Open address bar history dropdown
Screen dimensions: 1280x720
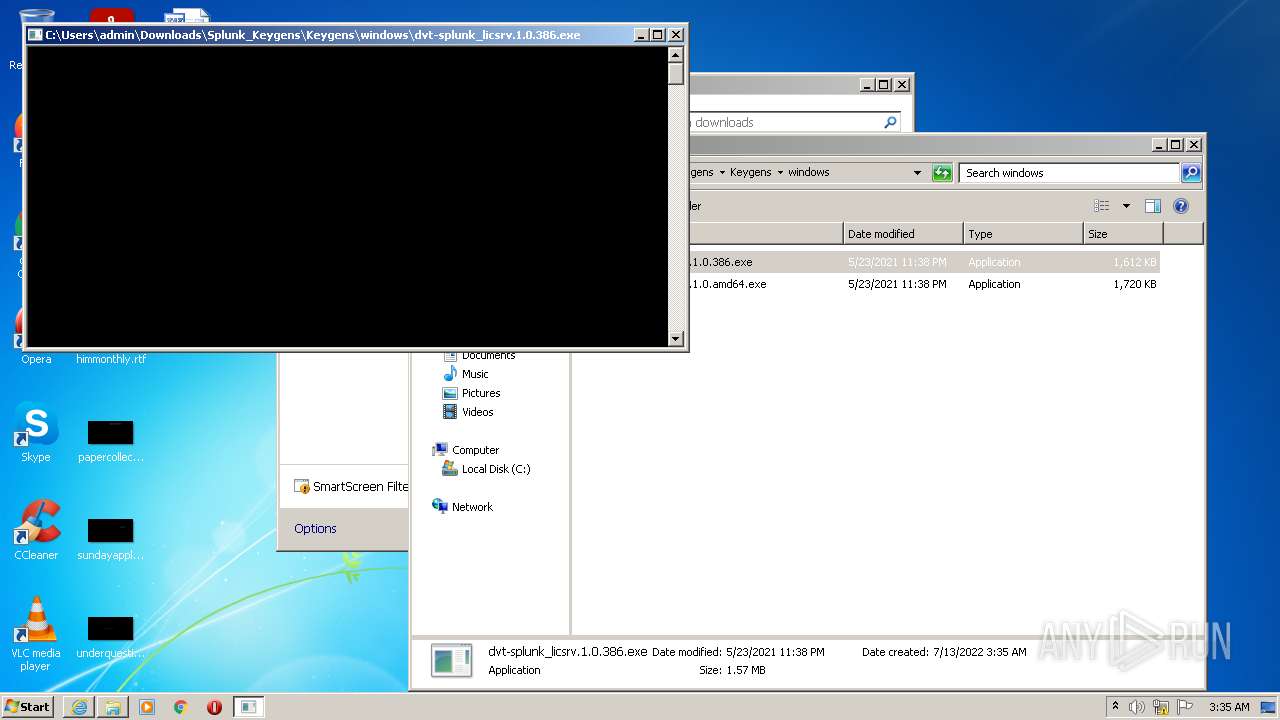[x=917, y=173]
